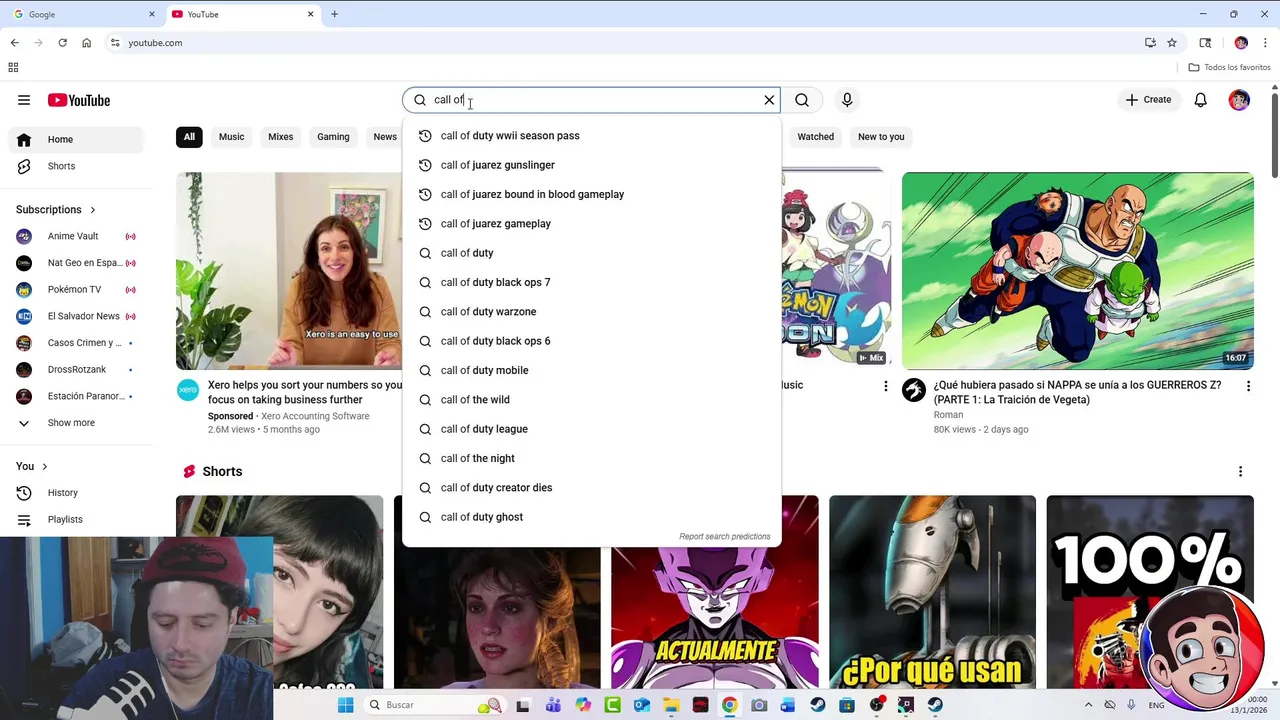Select the New to you chip

881,137
